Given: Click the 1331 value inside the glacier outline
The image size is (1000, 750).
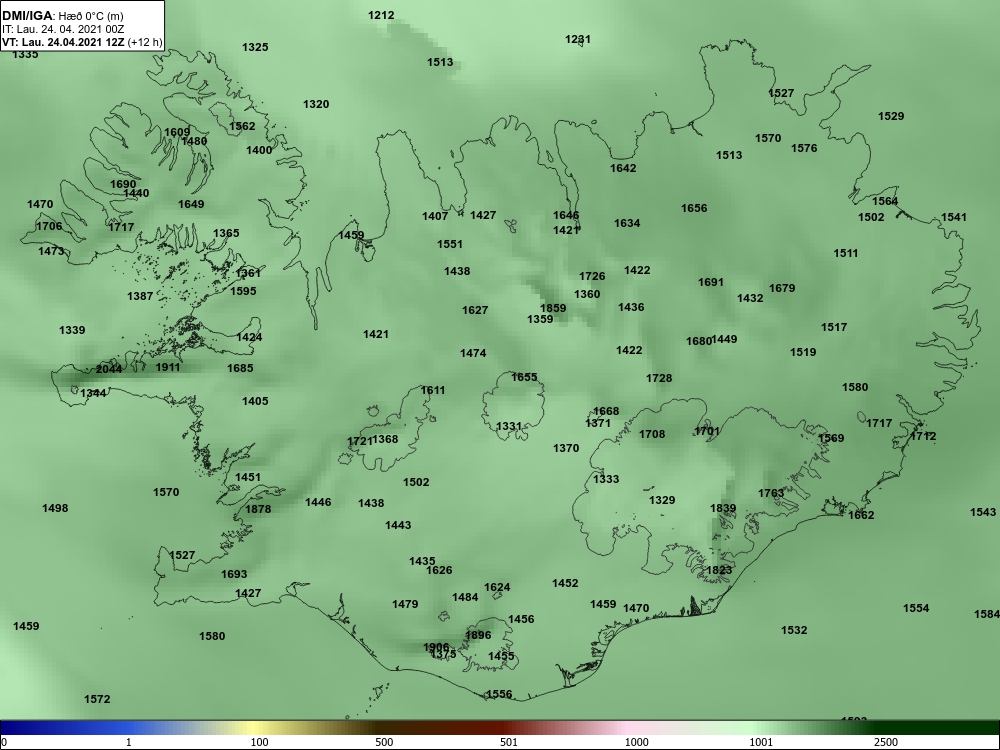Looking at the screenshot, I should [509, 426].
